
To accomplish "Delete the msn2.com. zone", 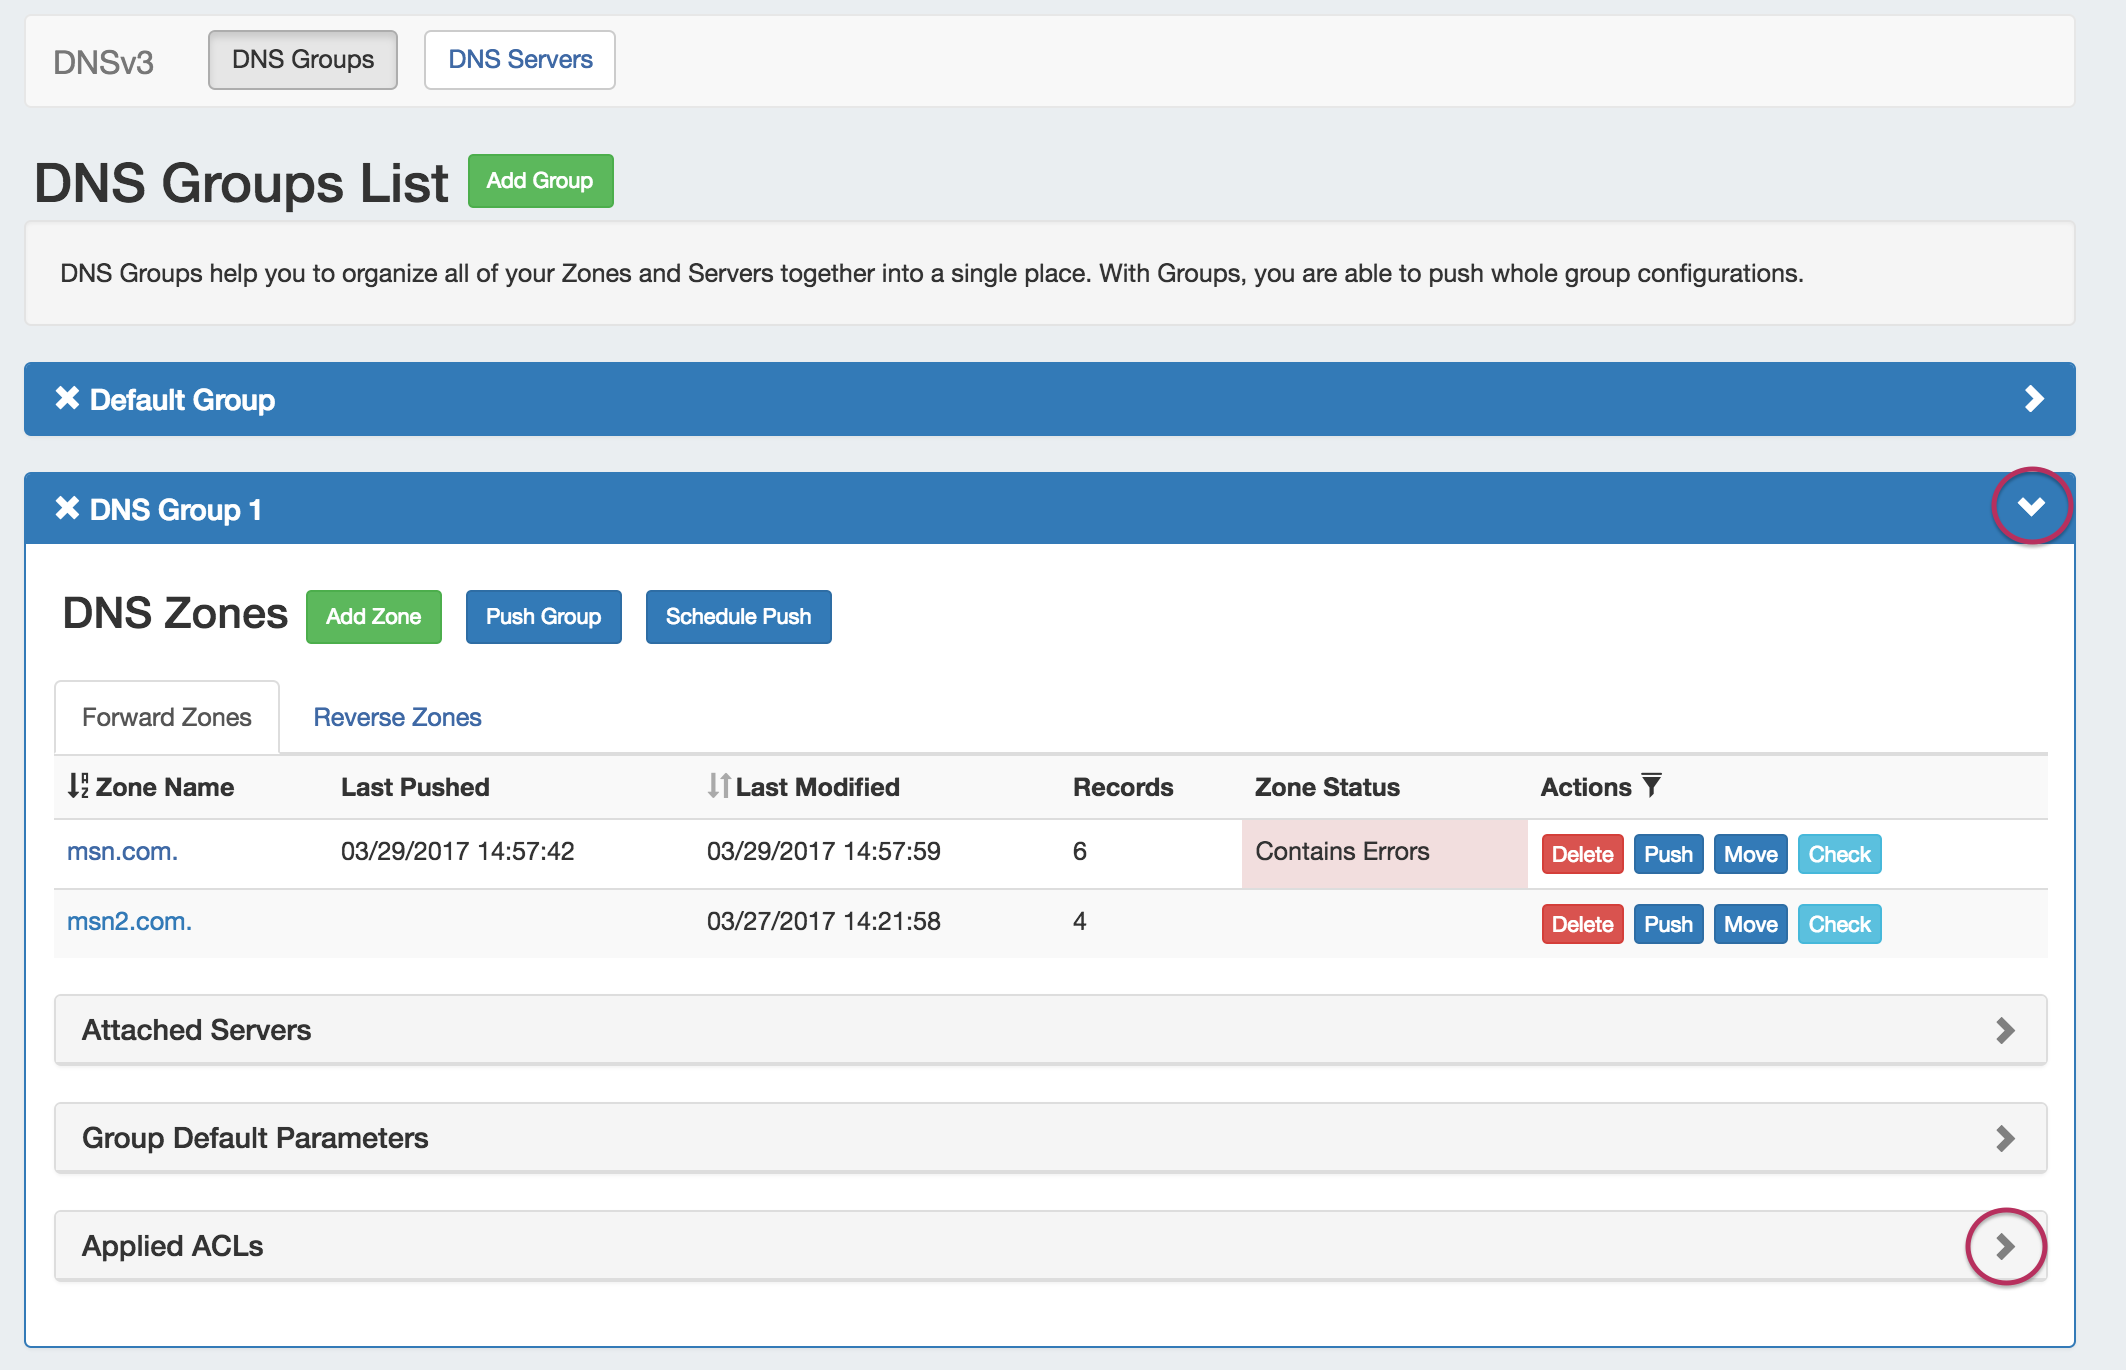I will (1582, 924).
